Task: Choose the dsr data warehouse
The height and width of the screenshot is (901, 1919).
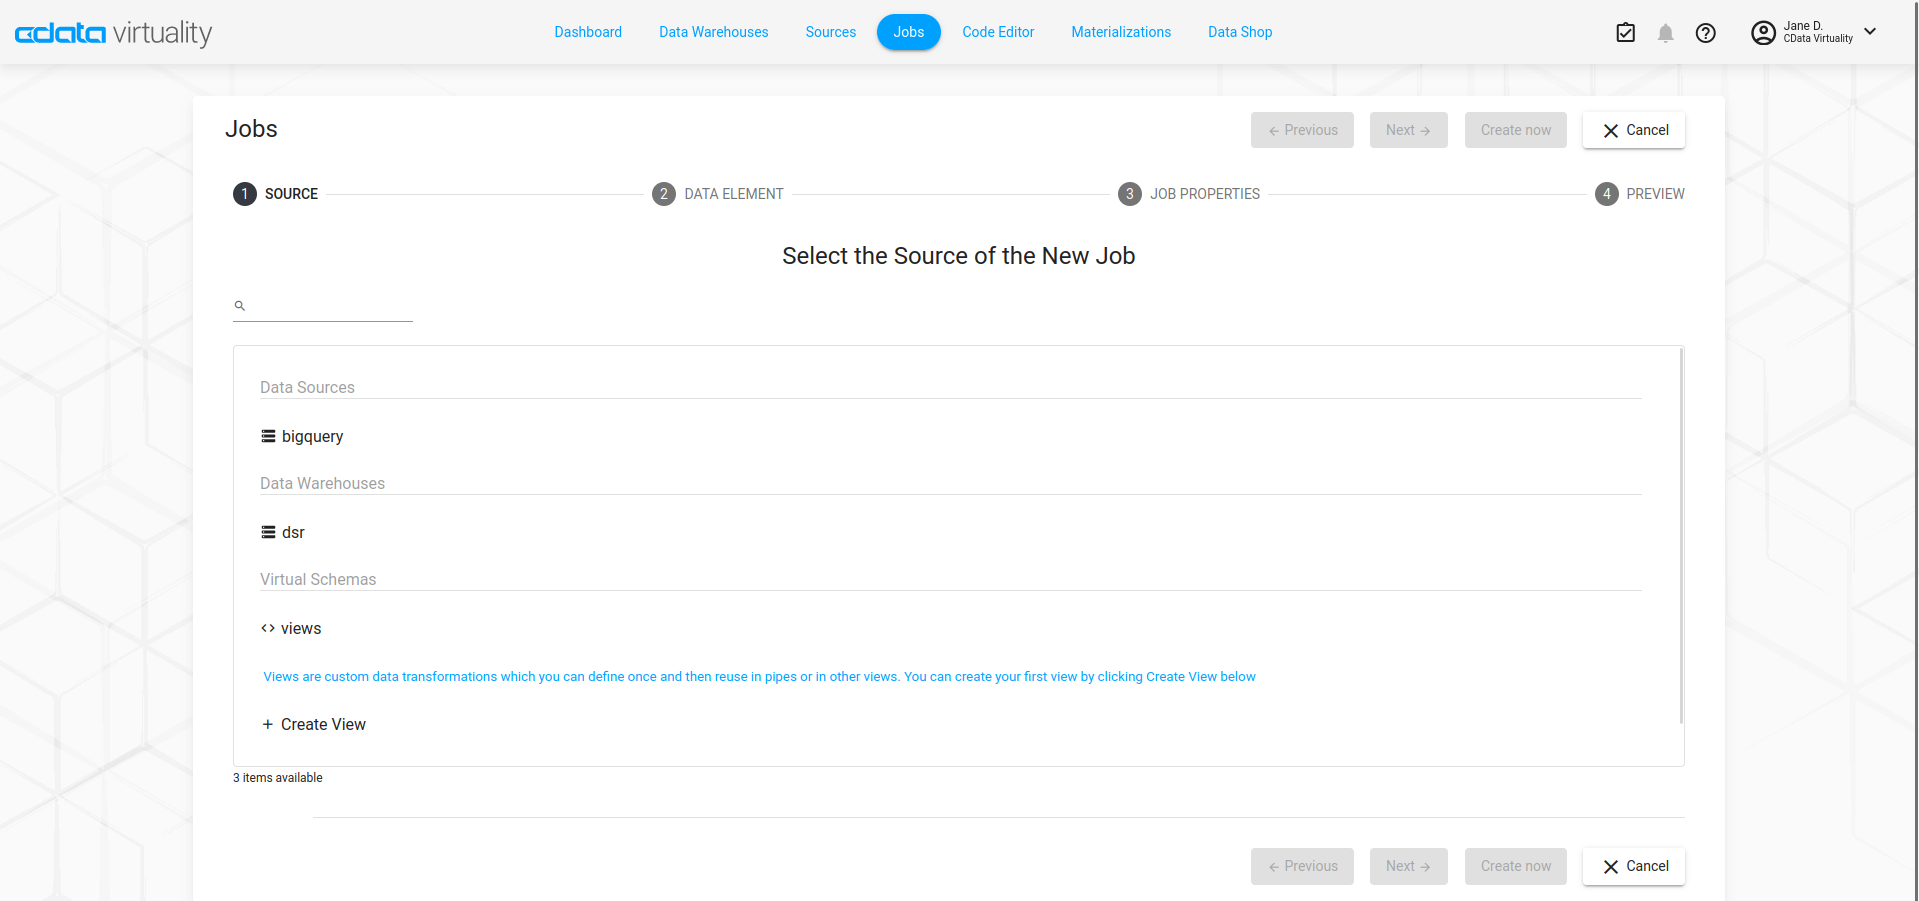Action: tap(292, 533)
